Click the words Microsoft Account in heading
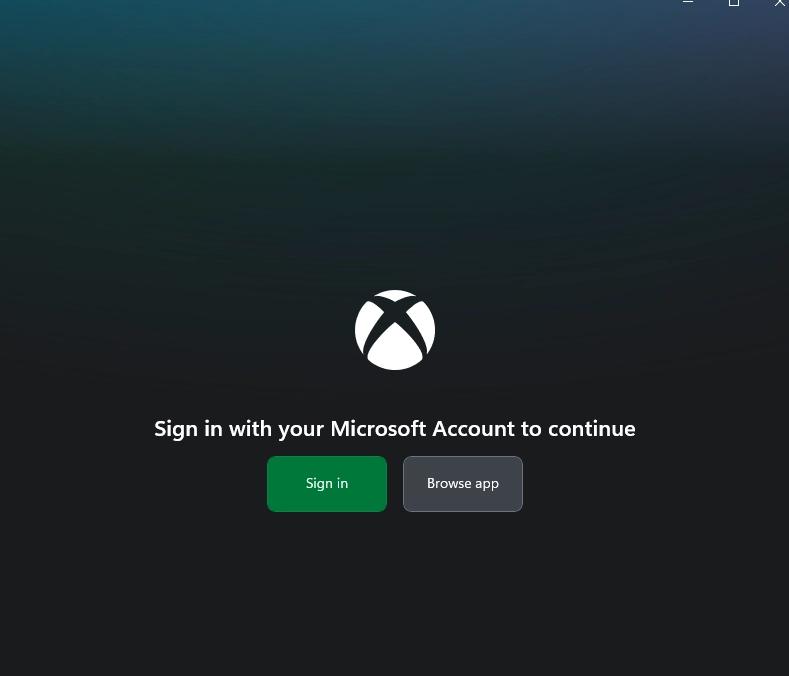The width and height of the screenshot is (789, 676). pyautogui.click(x=423, y=429)
